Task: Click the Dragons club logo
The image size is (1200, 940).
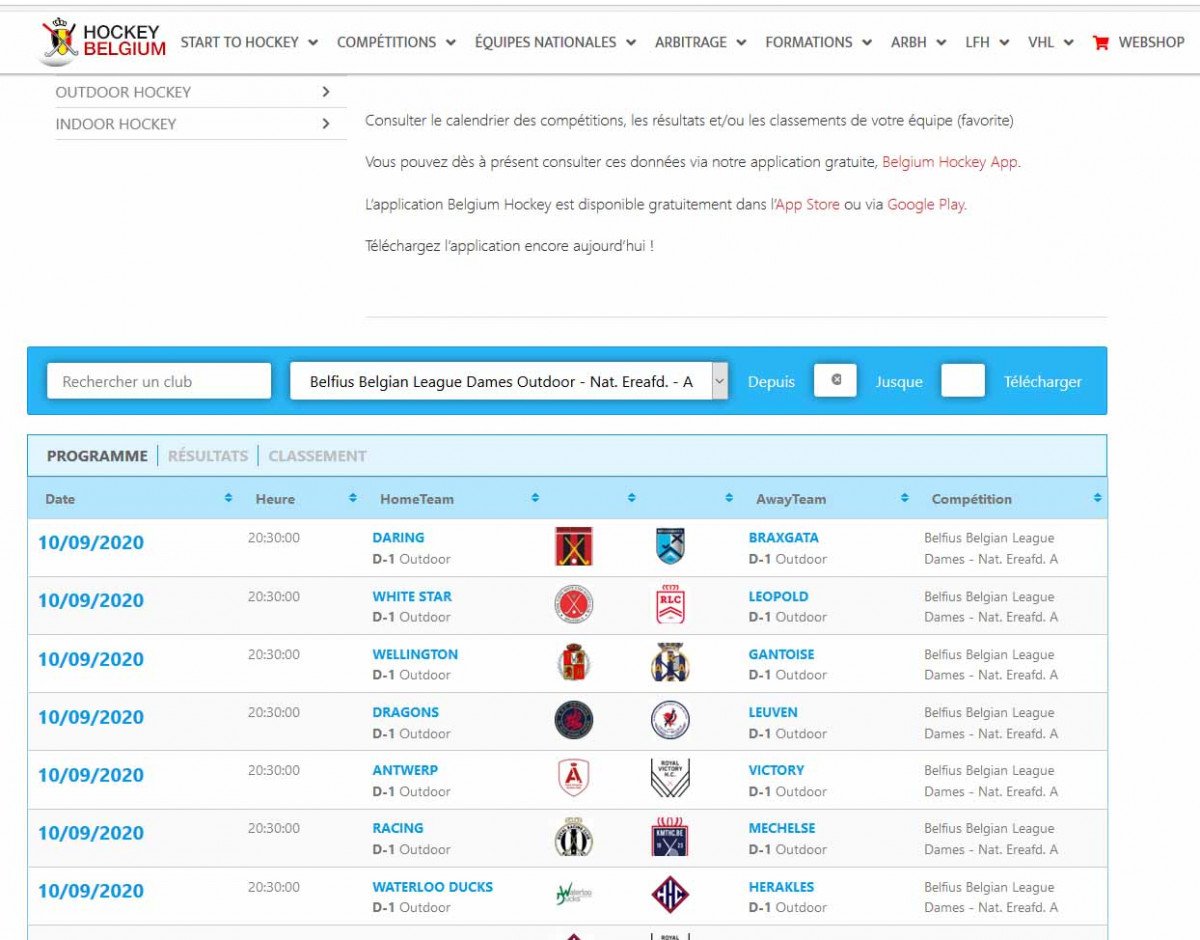Action: point(574,720)
